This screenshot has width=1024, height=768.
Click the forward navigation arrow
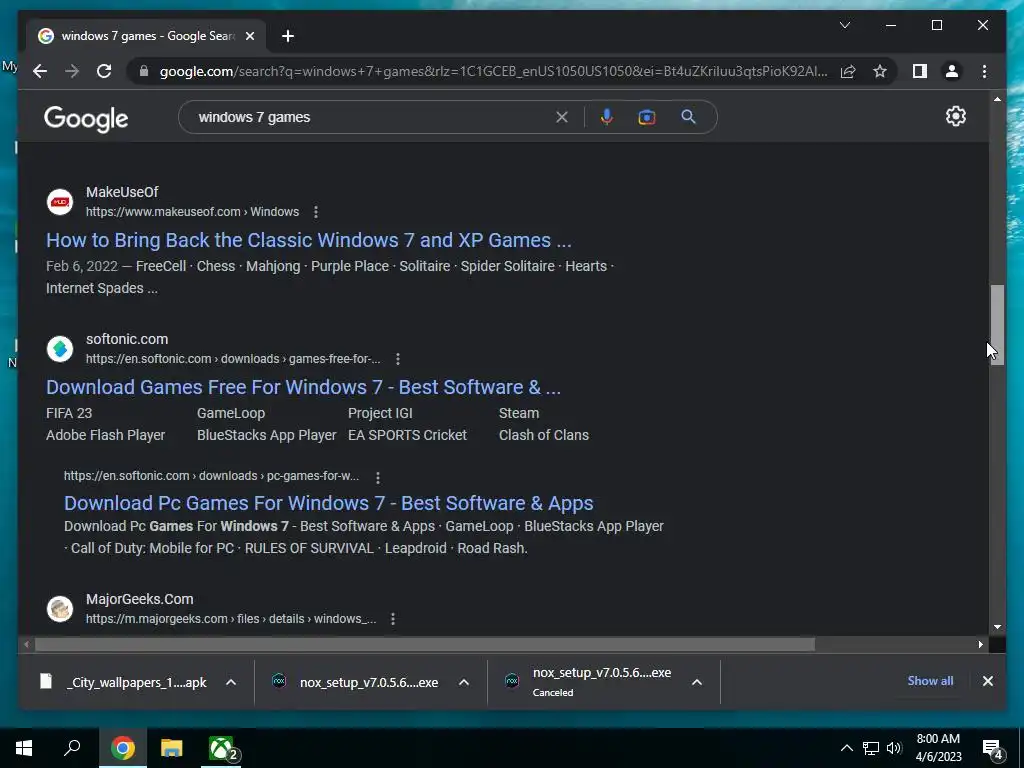click(x=72, y=71)
